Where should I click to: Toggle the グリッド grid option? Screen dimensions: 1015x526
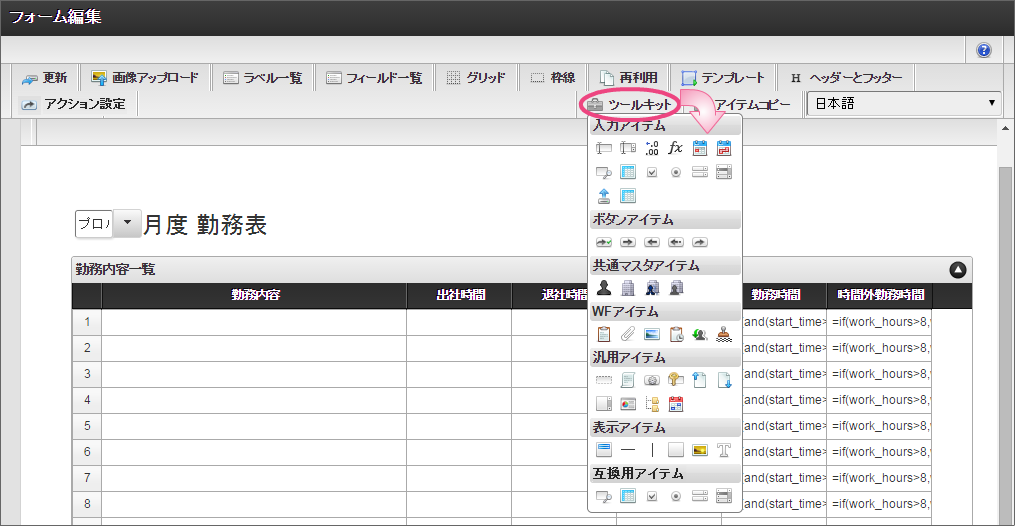coord(476,78)
